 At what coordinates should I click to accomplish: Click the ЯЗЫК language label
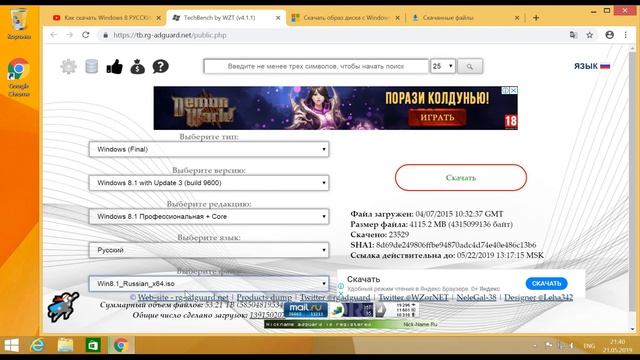click(x=586, y=66)
